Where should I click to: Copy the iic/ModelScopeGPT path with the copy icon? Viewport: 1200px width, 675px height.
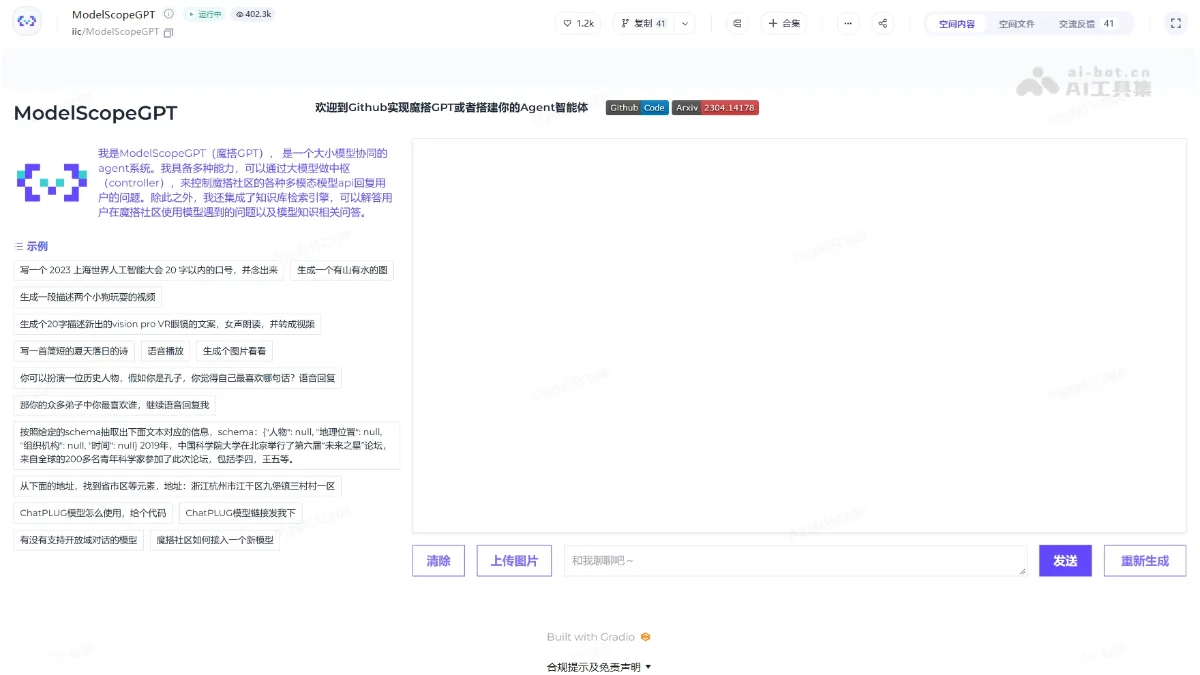point(168,32)
